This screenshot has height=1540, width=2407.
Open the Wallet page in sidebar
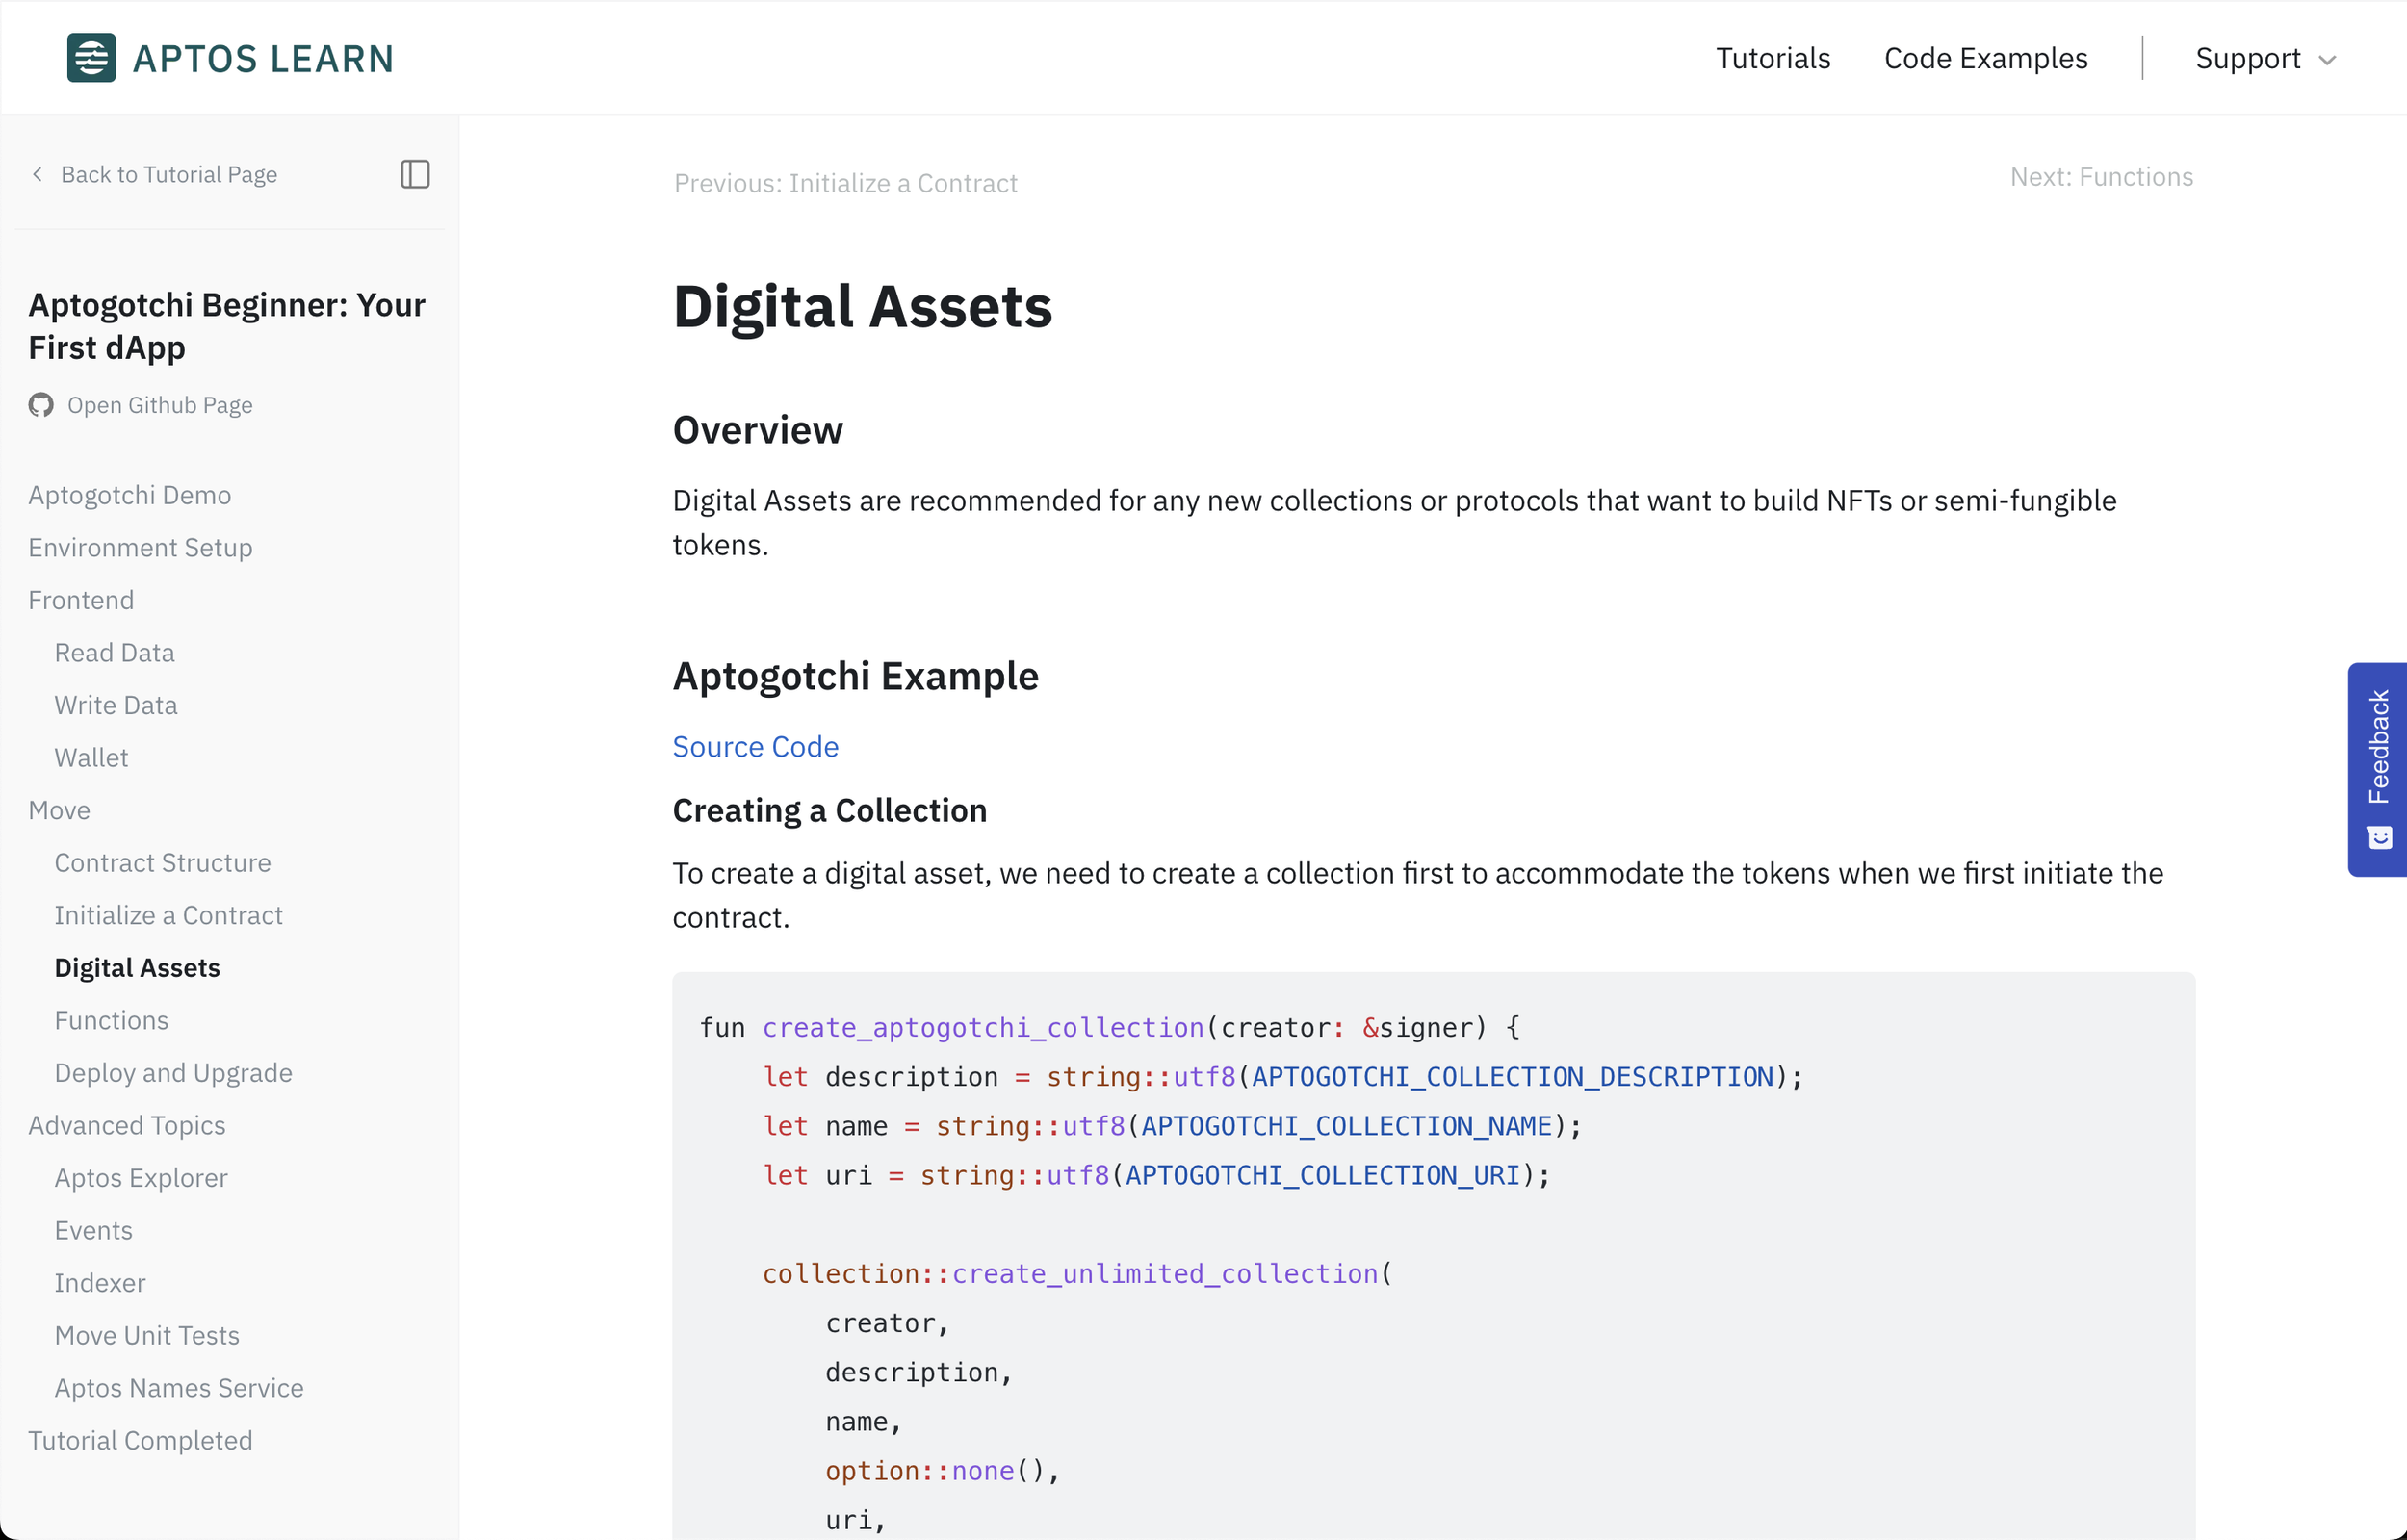tap(91, 757)
